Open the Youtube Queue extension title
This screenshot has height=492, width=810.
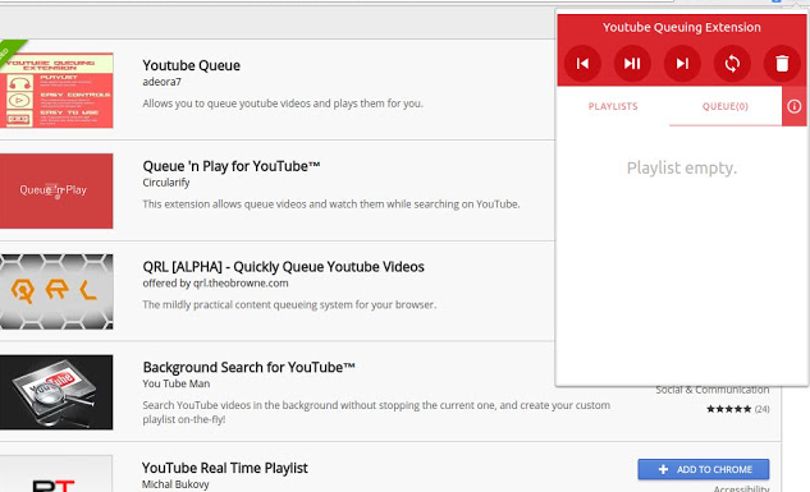[191, 66]
